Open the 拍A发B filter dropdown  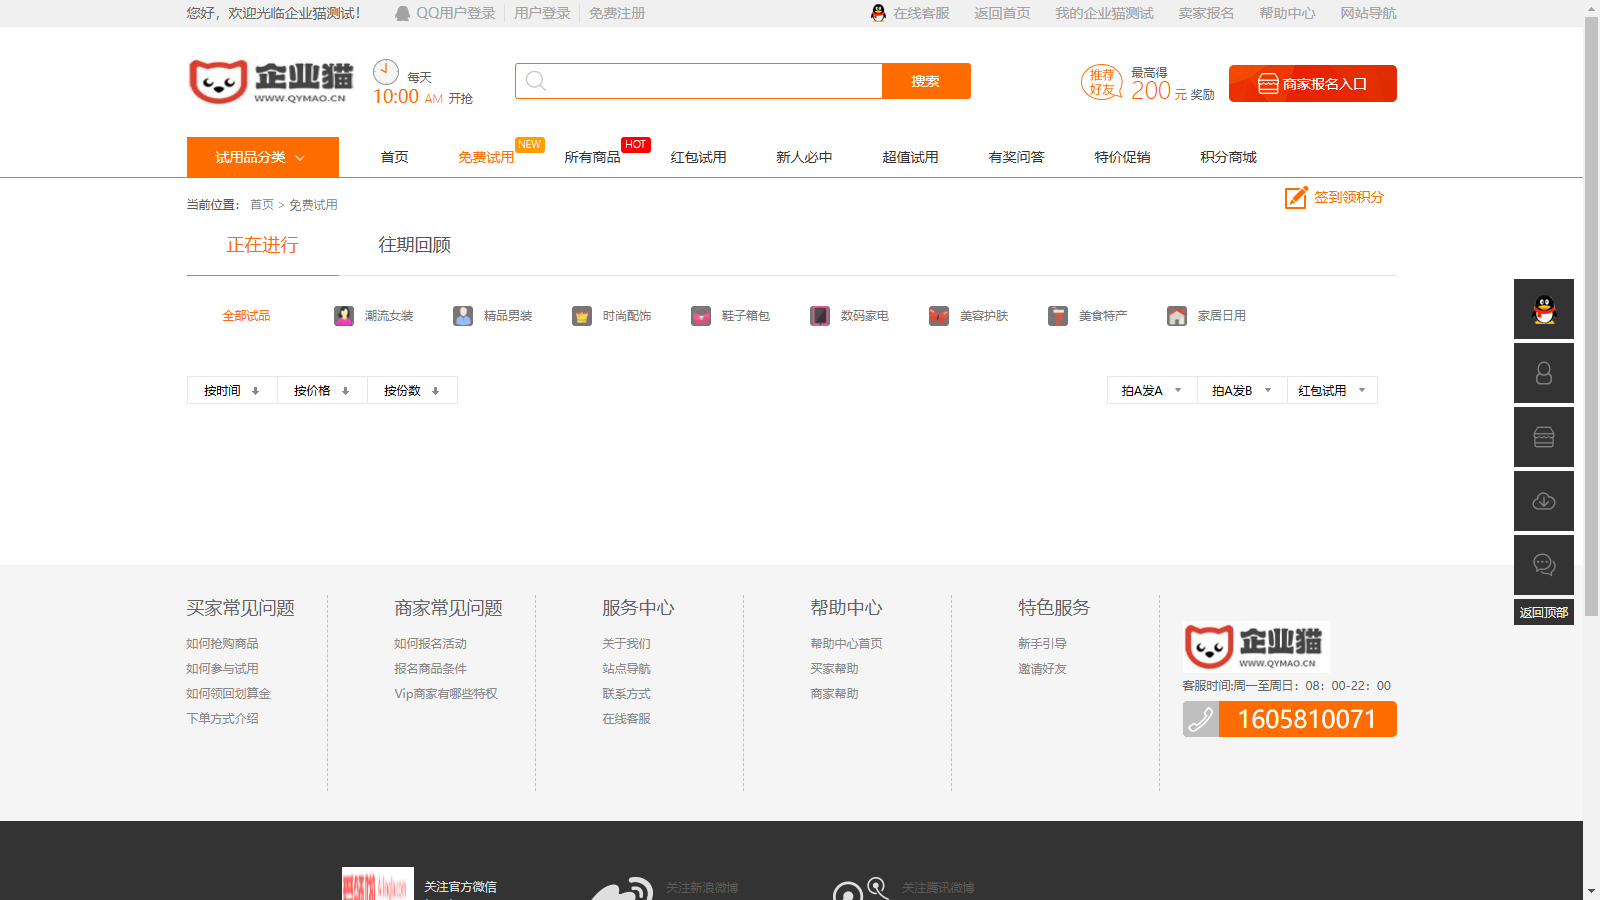[1242, 391]
